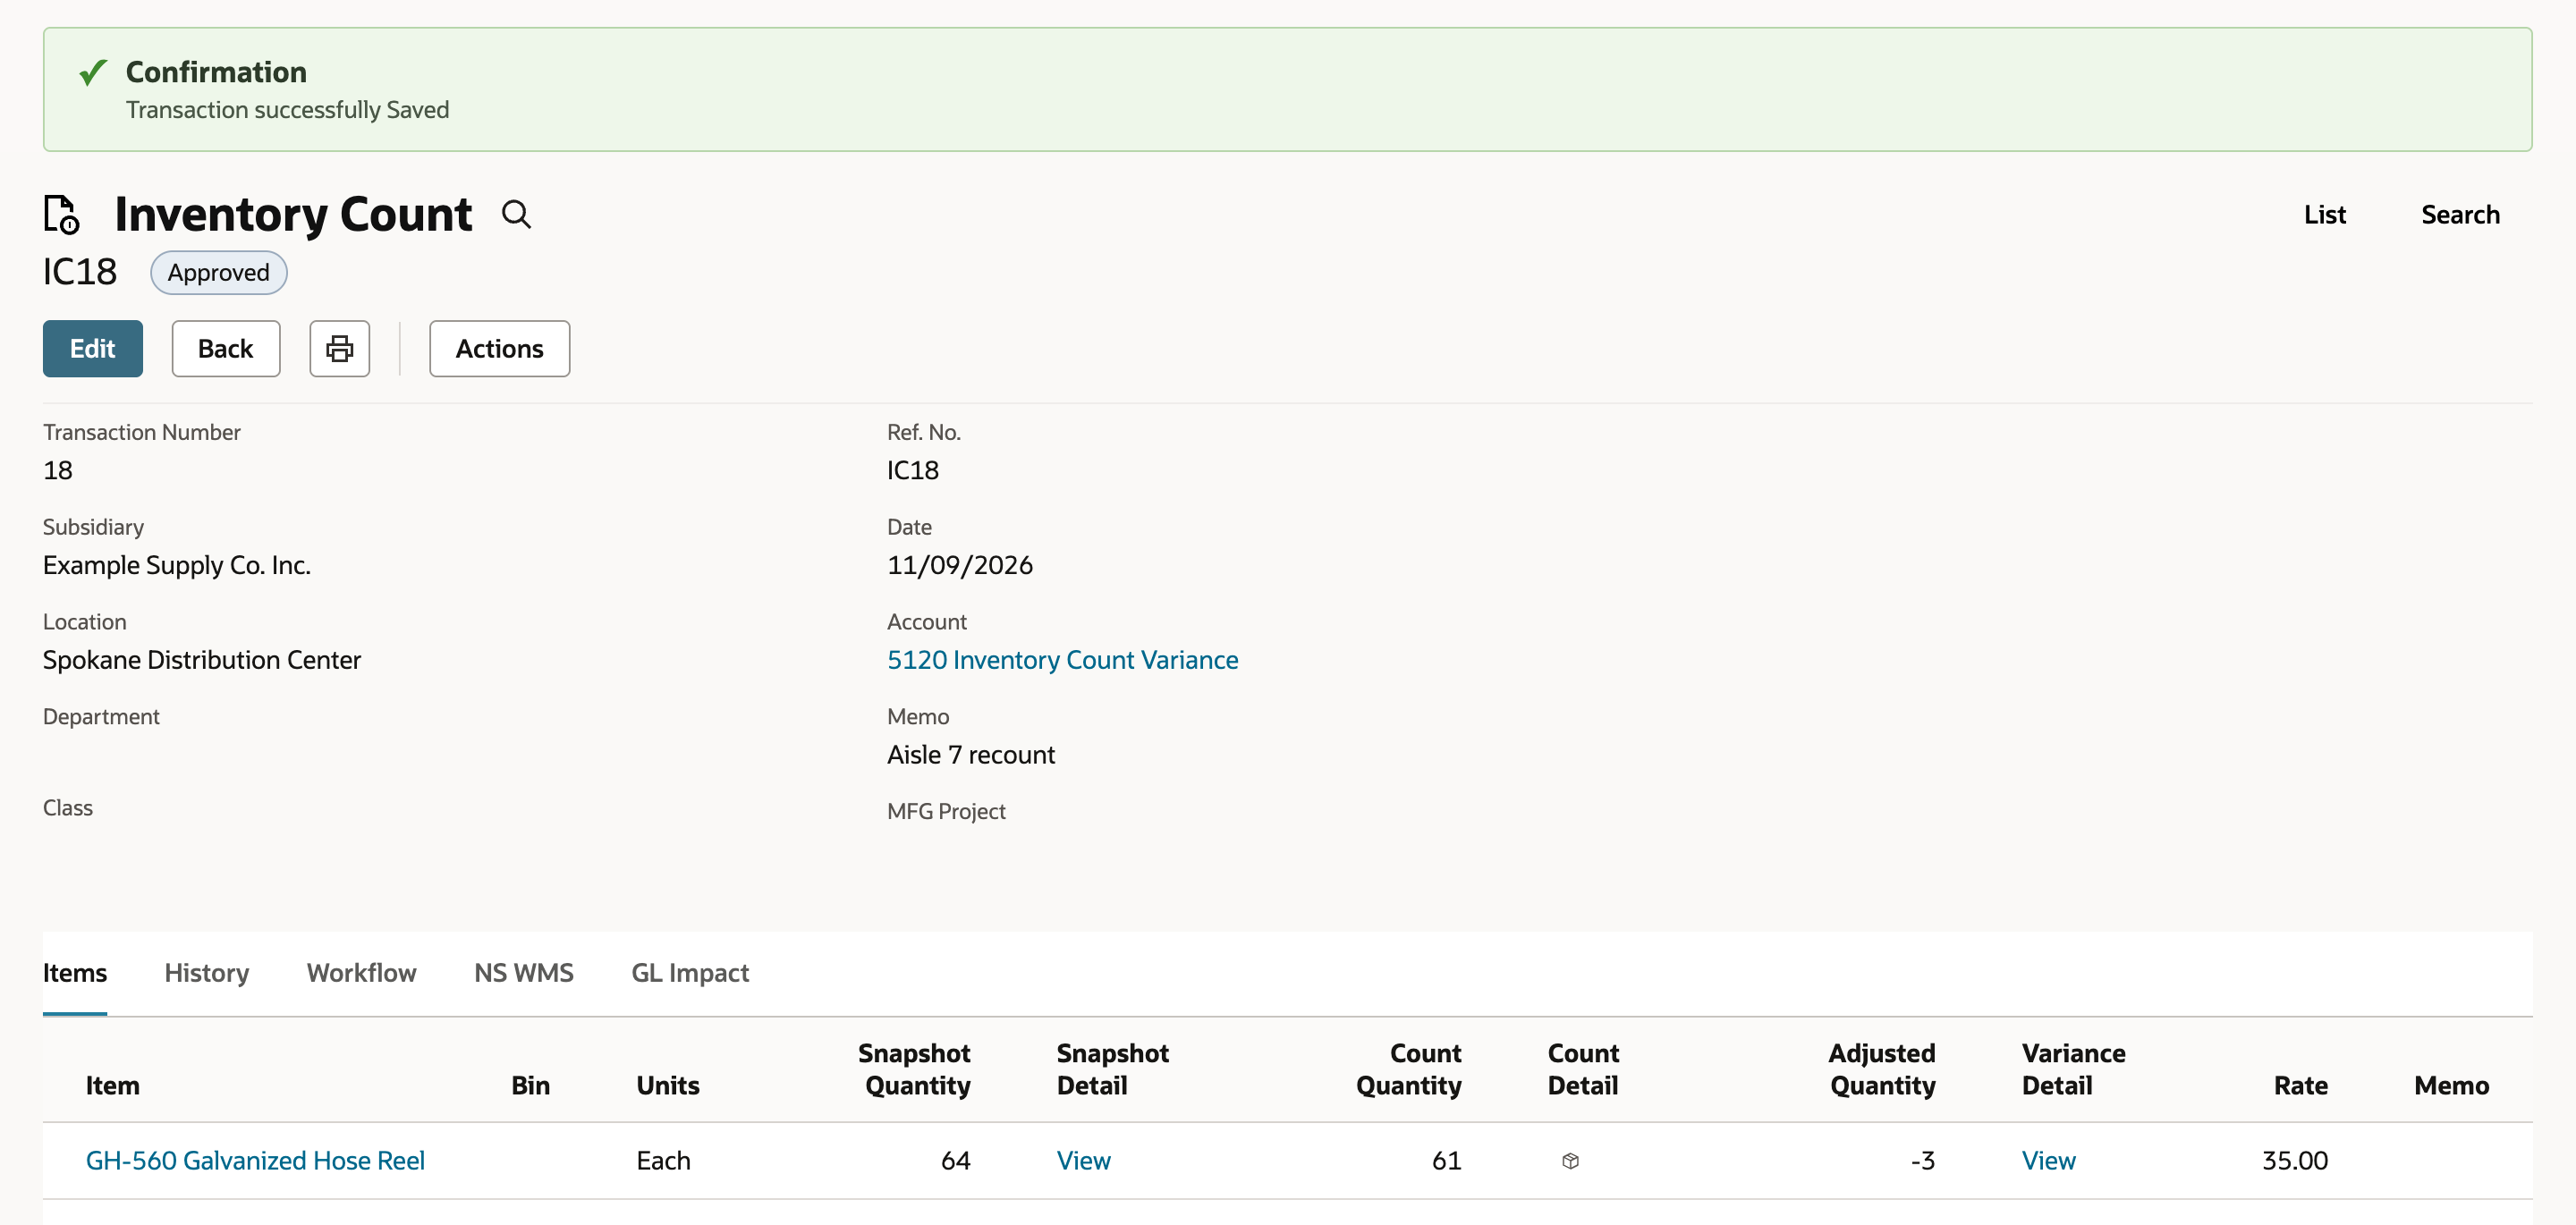Go back with the Back button
This screenshot has width=2576, height=1225.
click(226, 348)
